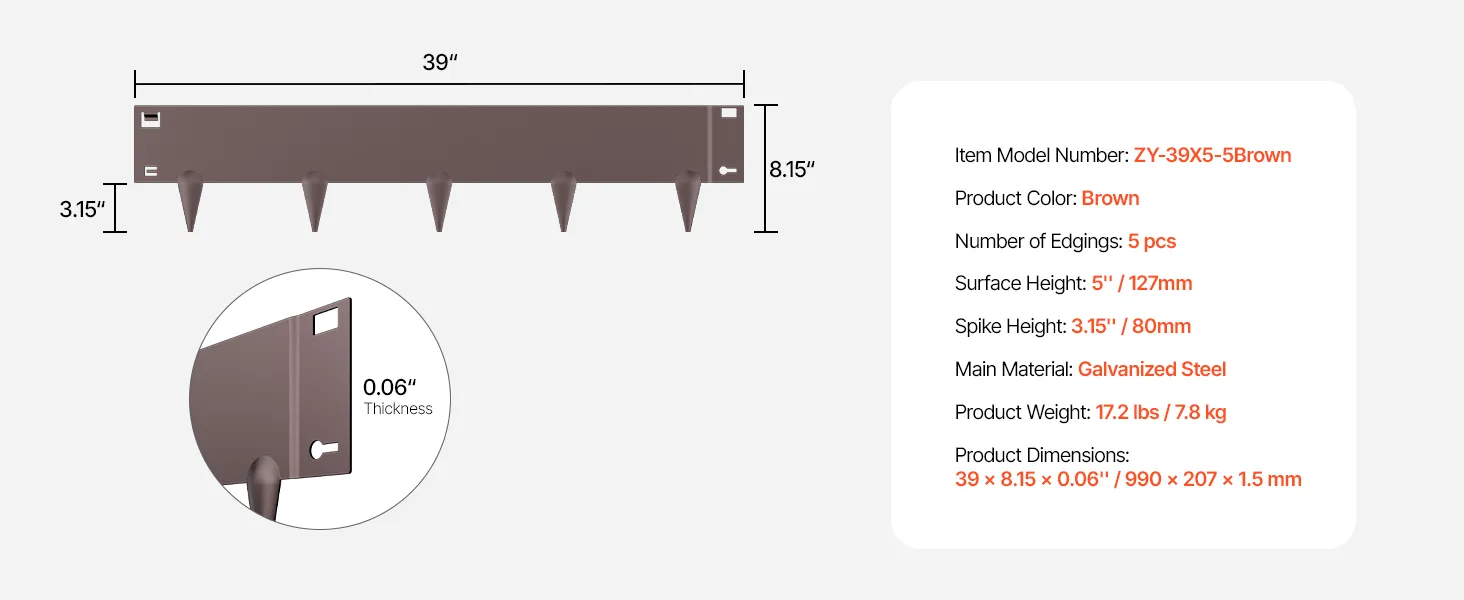Click the model number ZY-39X5-5Brown
This screenshot has width=1464, height=600.
[x=1212, y=155]
